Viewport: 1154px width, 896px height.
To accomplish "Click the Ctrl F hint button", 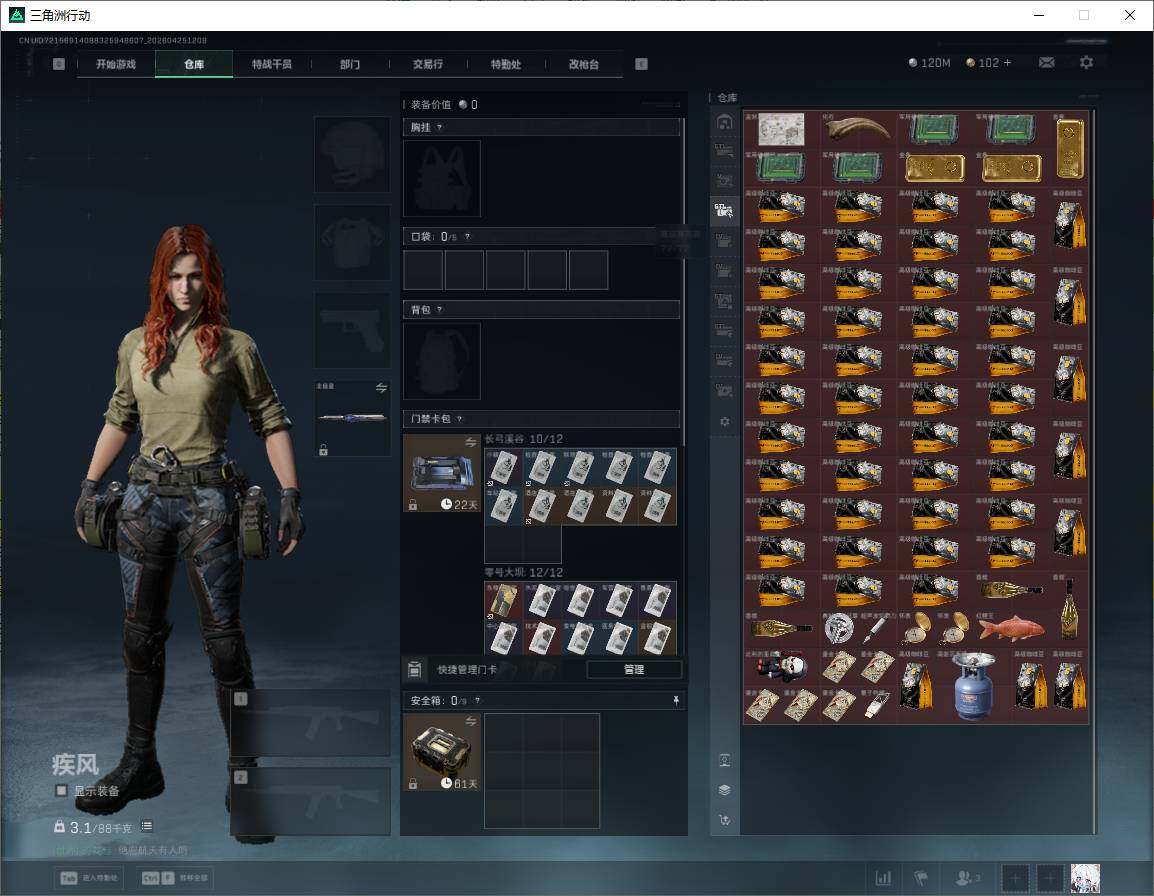I will pyautogui.click(x=174, y=878).
